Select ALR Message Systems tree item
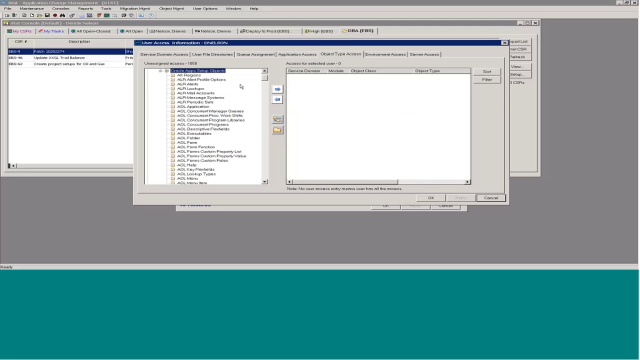The width and height of the screenshot is (640, 360). [200, 98]
